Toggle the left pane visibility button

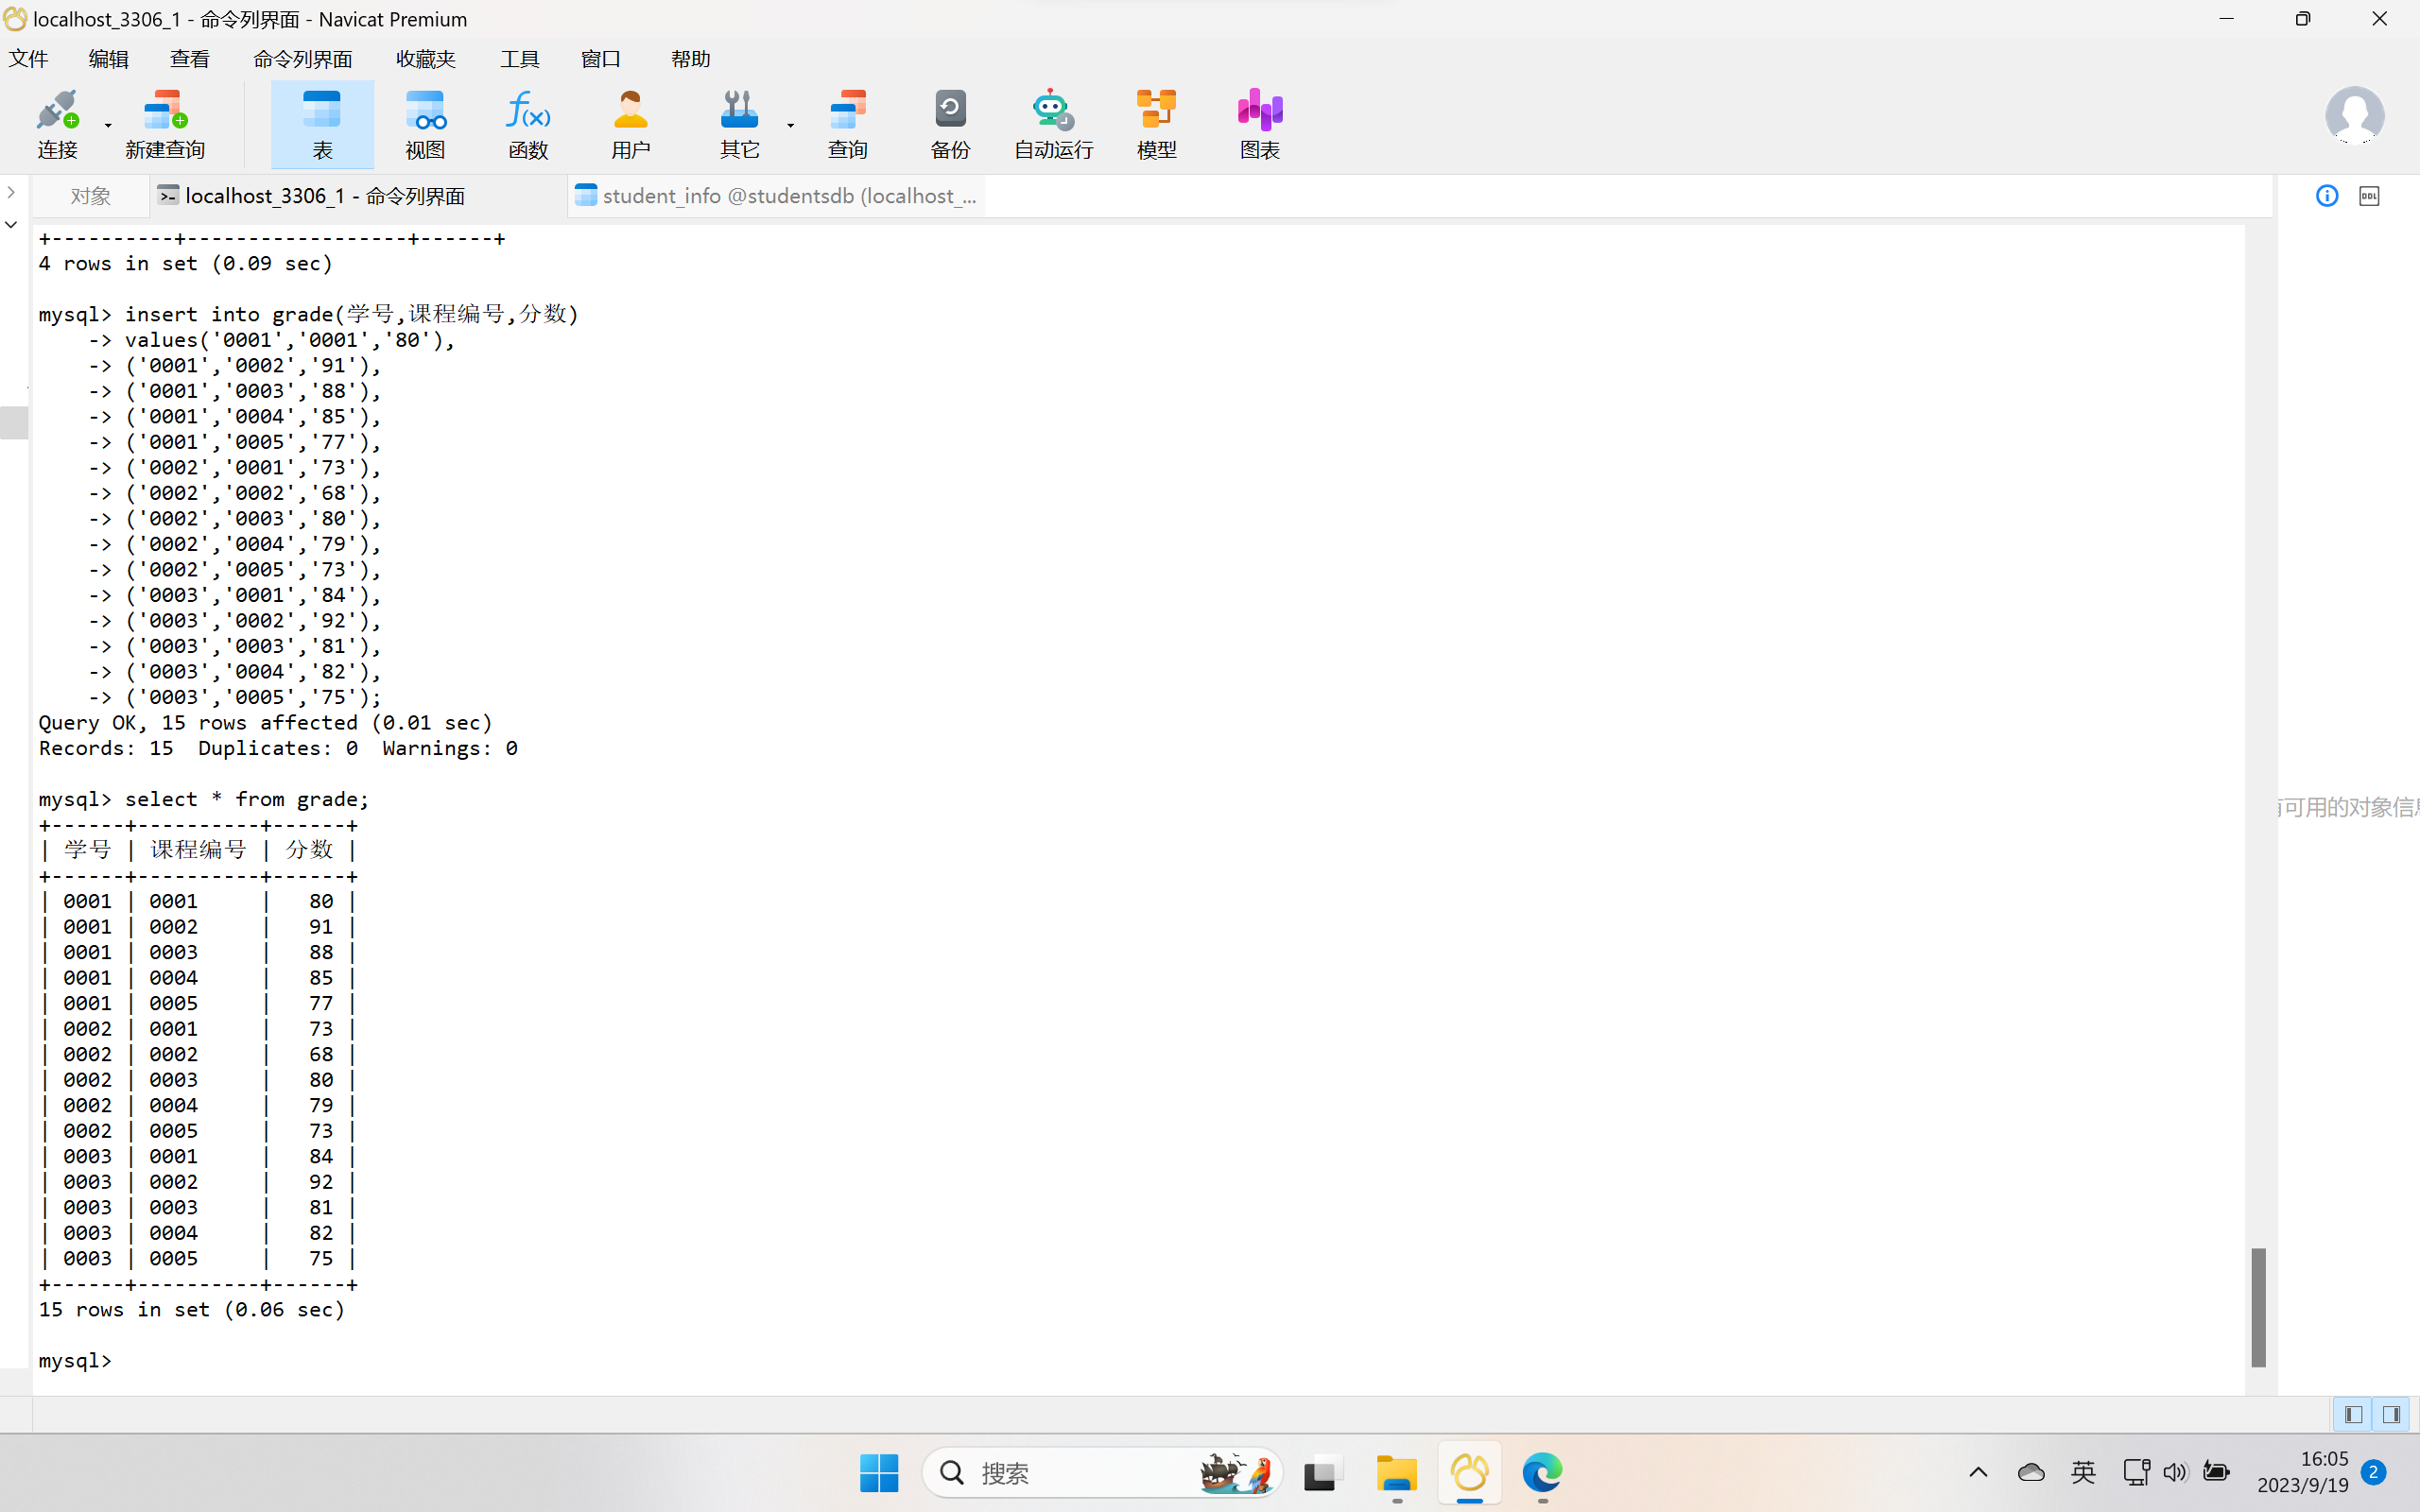2353,1414
